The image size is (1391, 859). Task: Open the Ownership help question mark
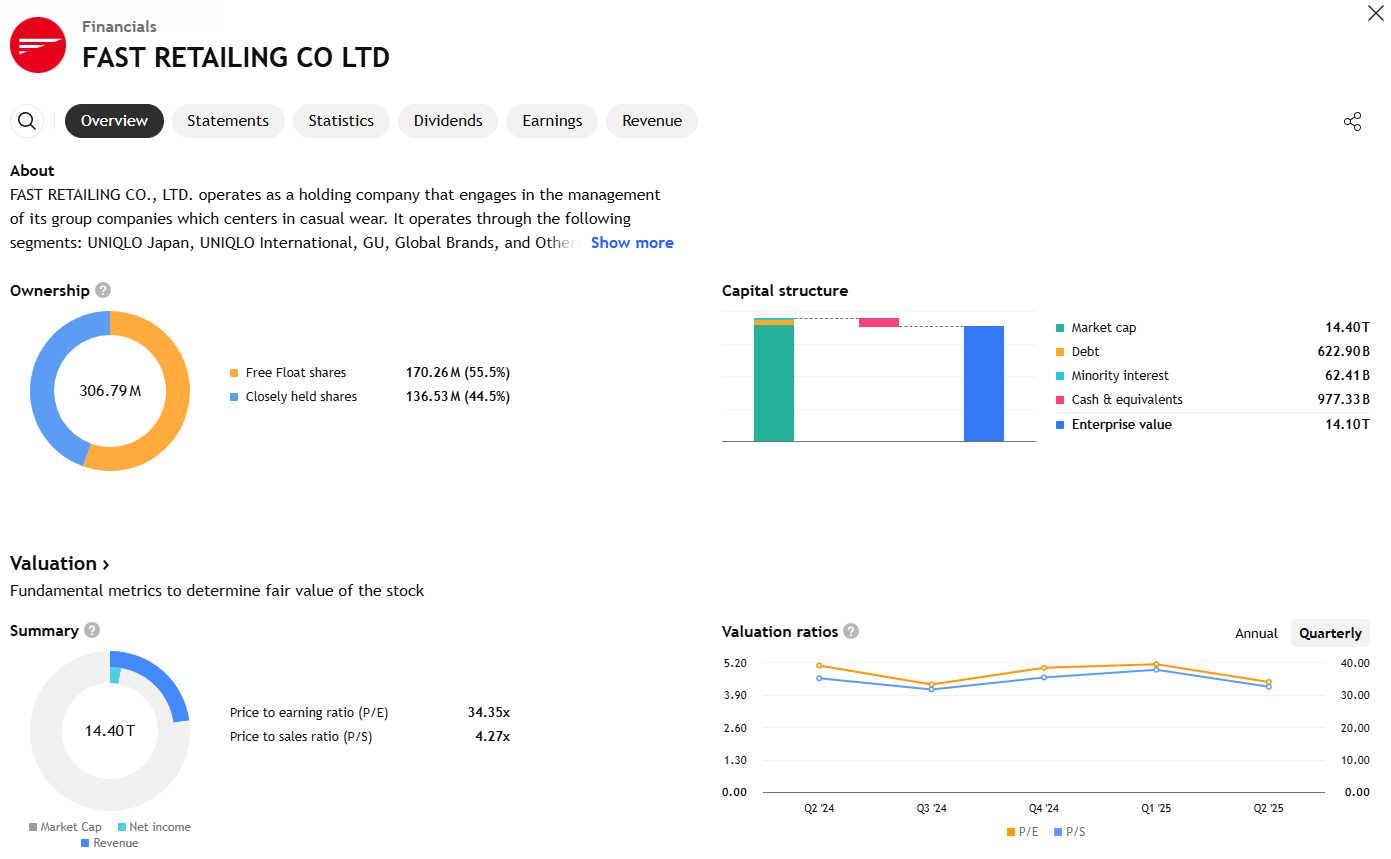click(x=102, y=290)
